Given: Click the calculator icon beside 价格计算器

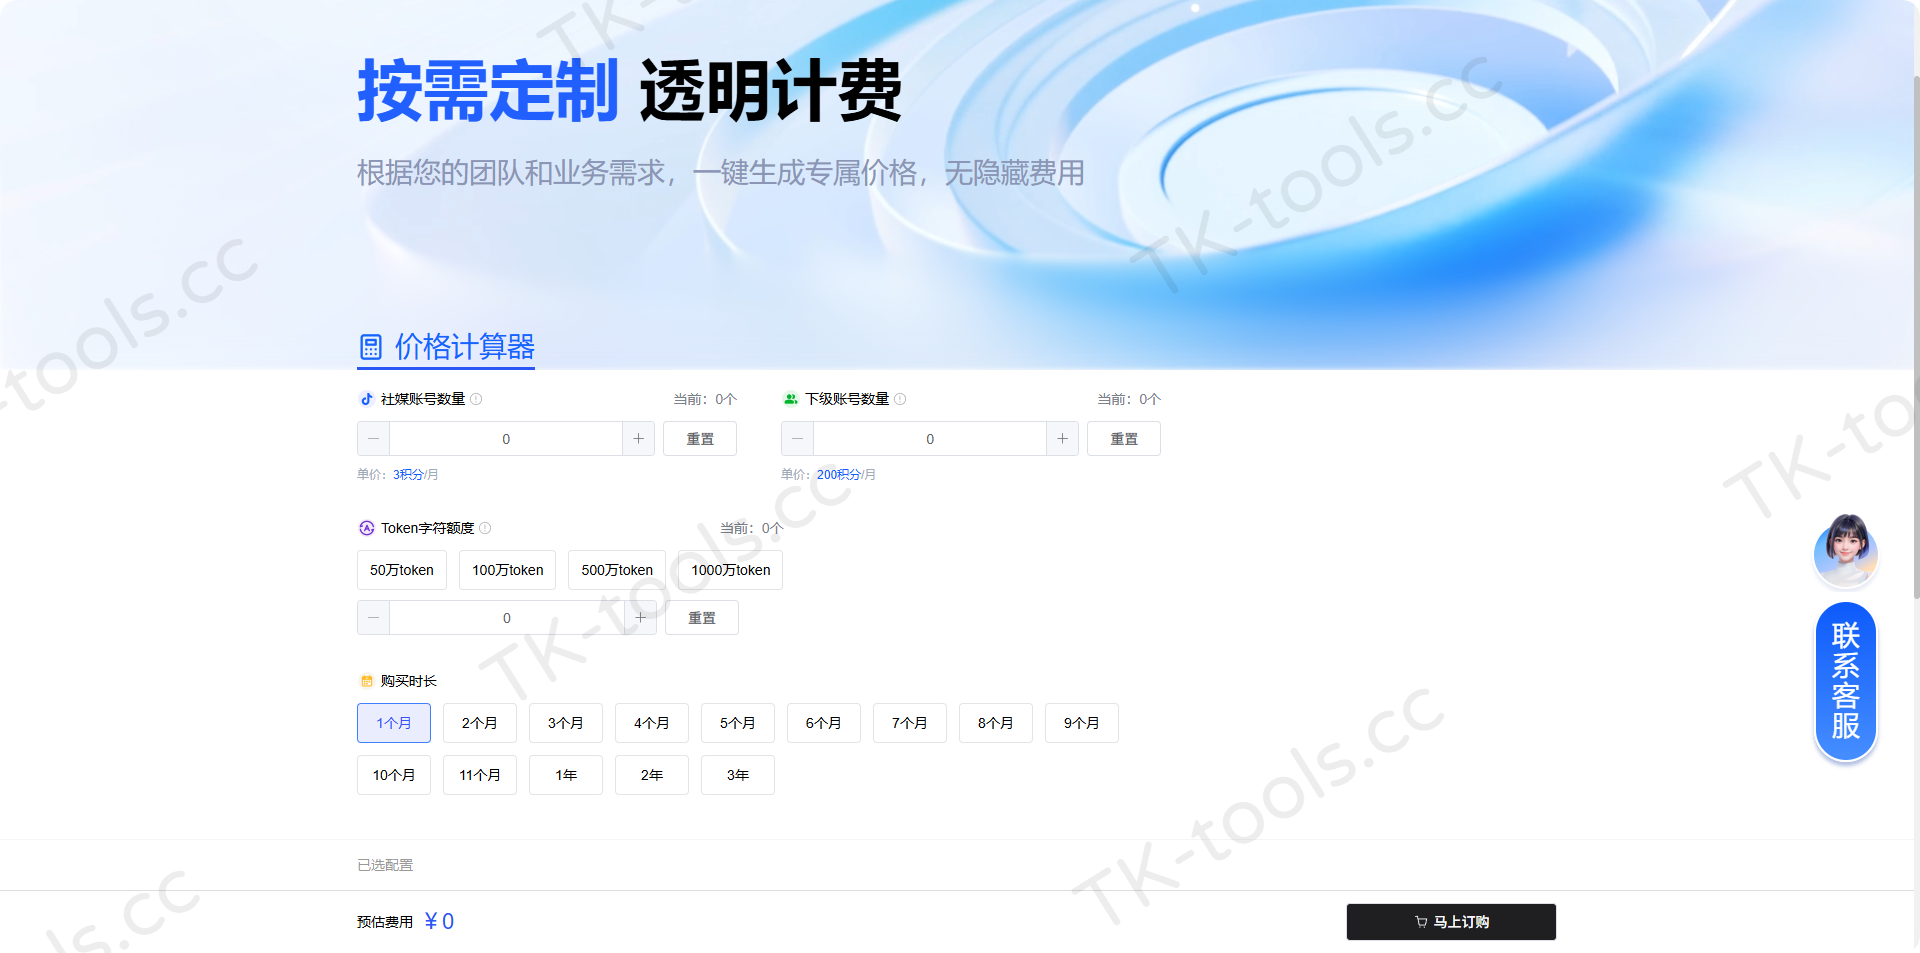Looking at the screenshot, I should (371, 347).
